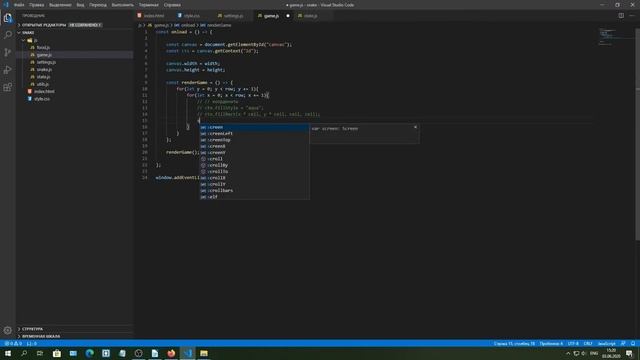Open the Выполнить menu

point(122,5)
